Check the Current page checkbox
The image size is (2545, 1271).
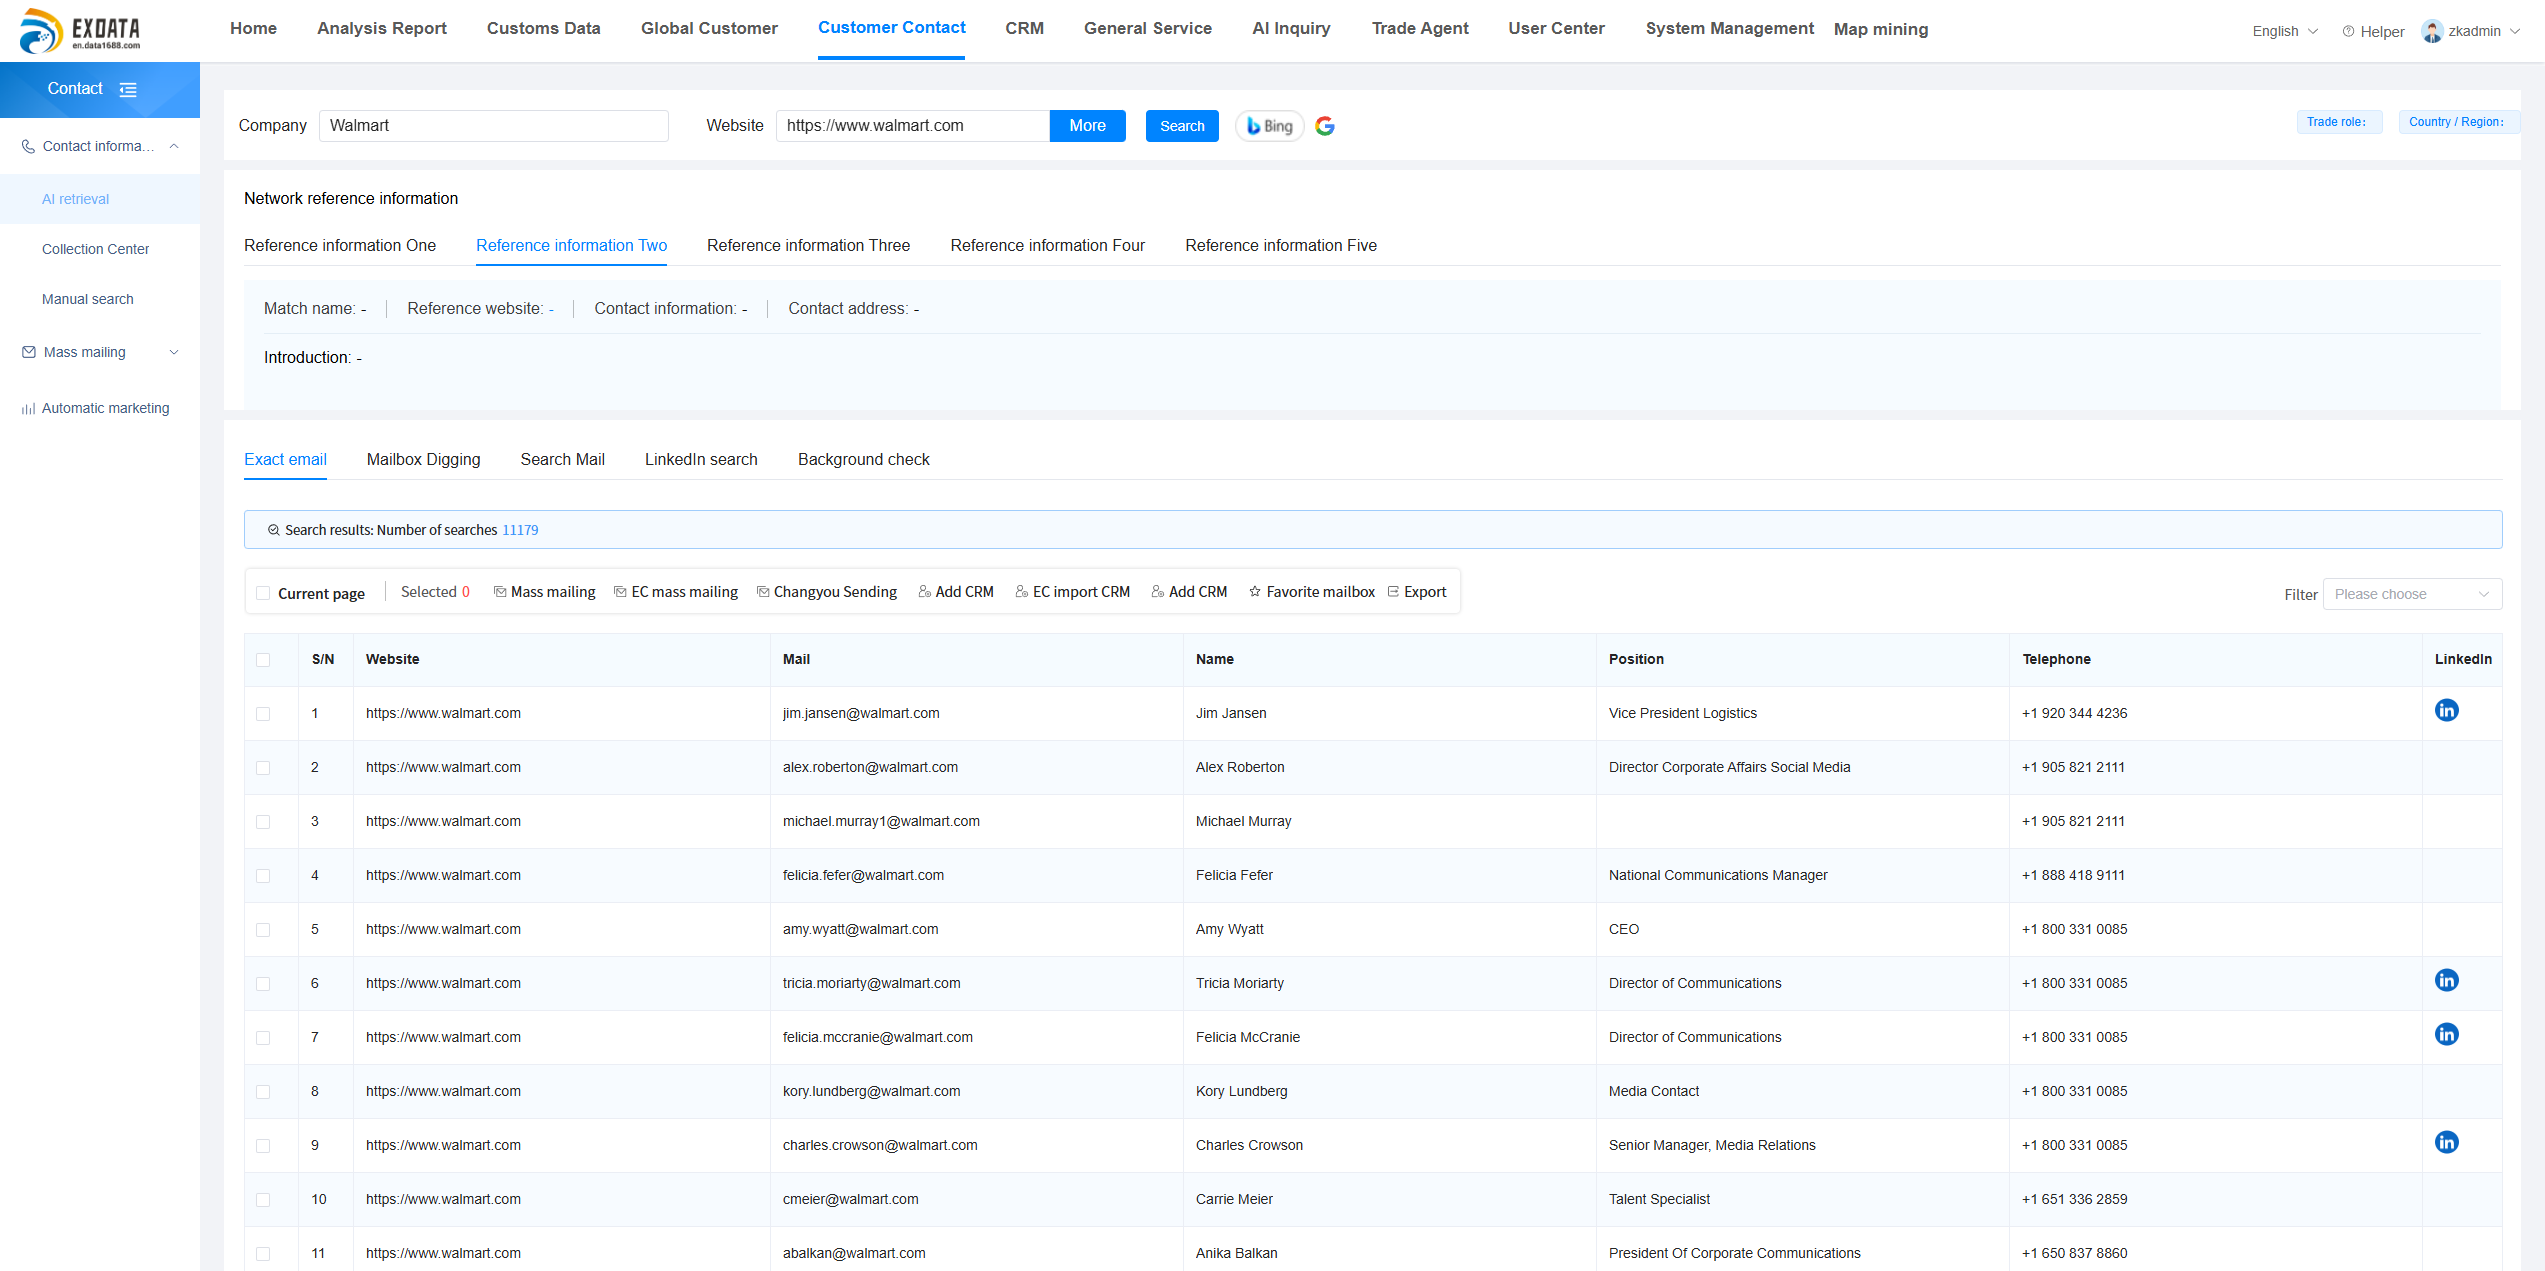coord(263,592)
